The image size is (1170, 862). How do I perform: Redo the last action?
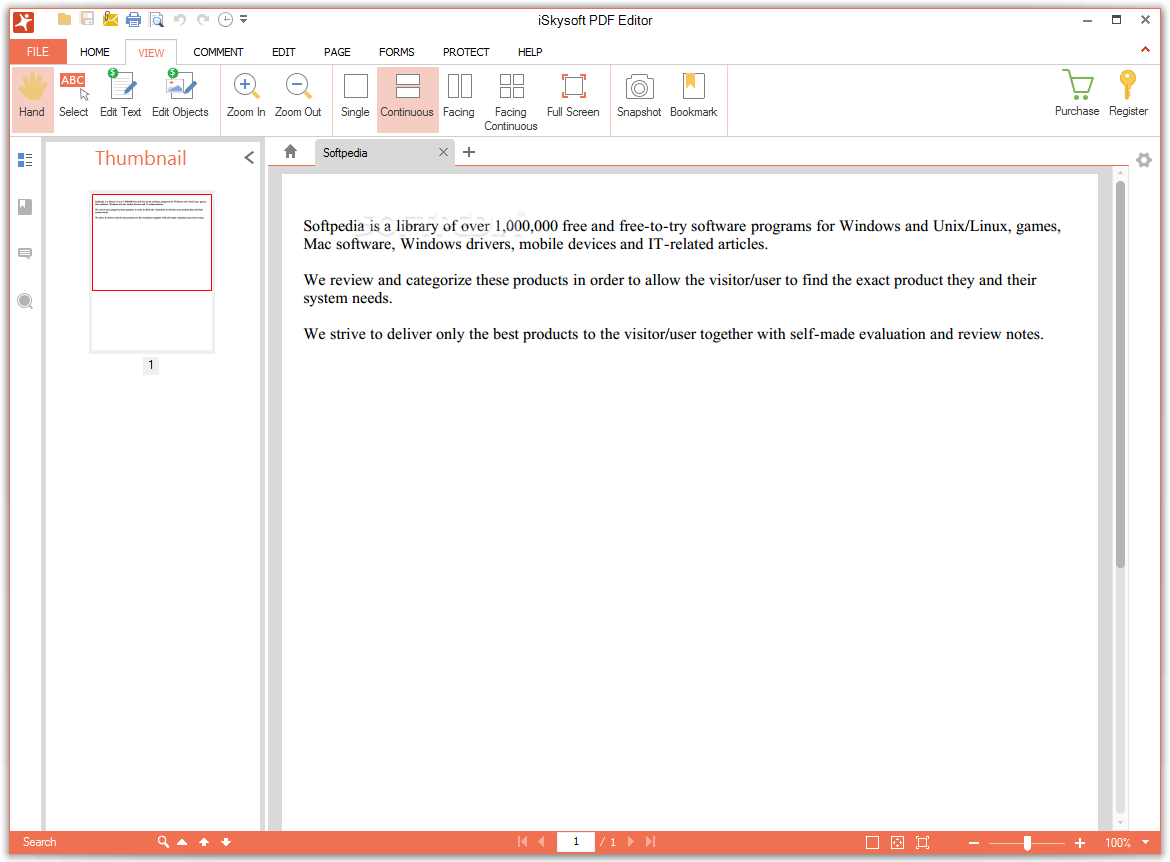203,19
